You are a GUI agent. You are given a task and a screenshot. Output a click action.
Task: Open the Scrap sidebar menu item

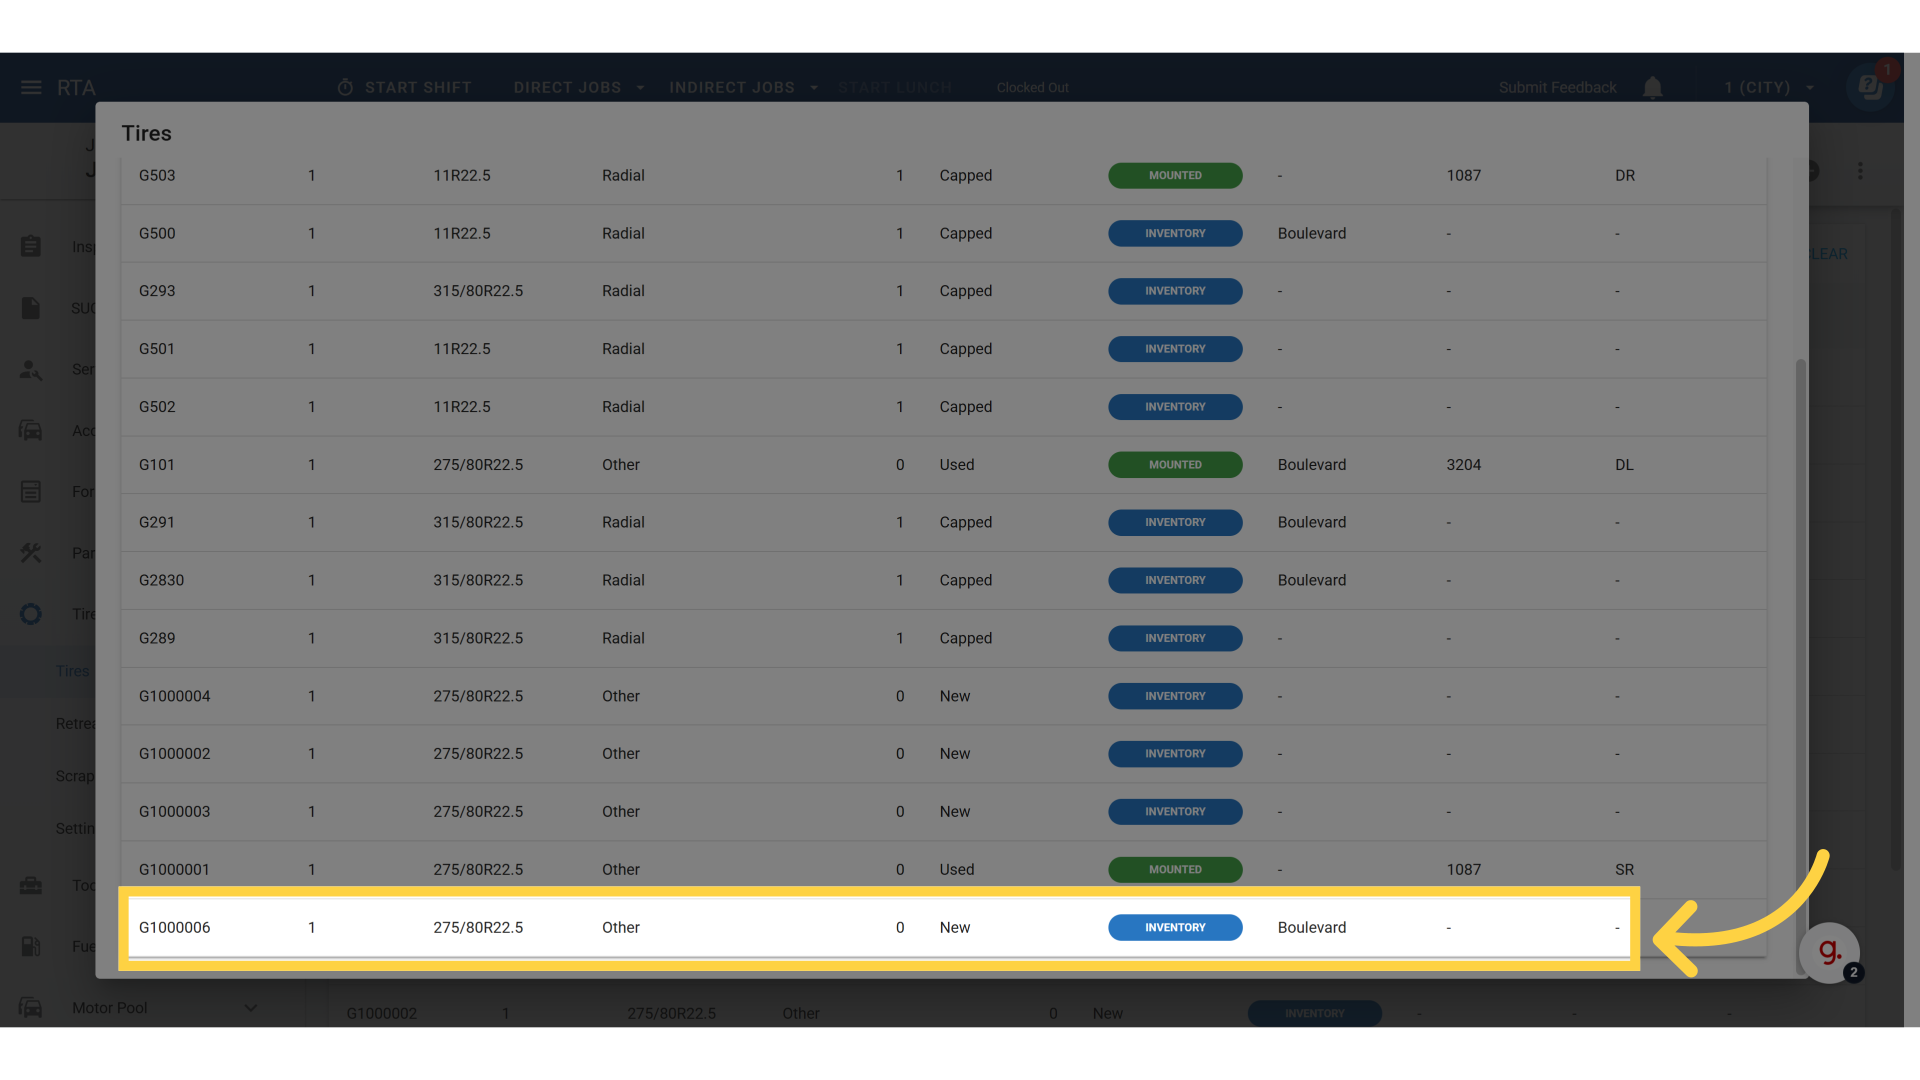[76, 775]
